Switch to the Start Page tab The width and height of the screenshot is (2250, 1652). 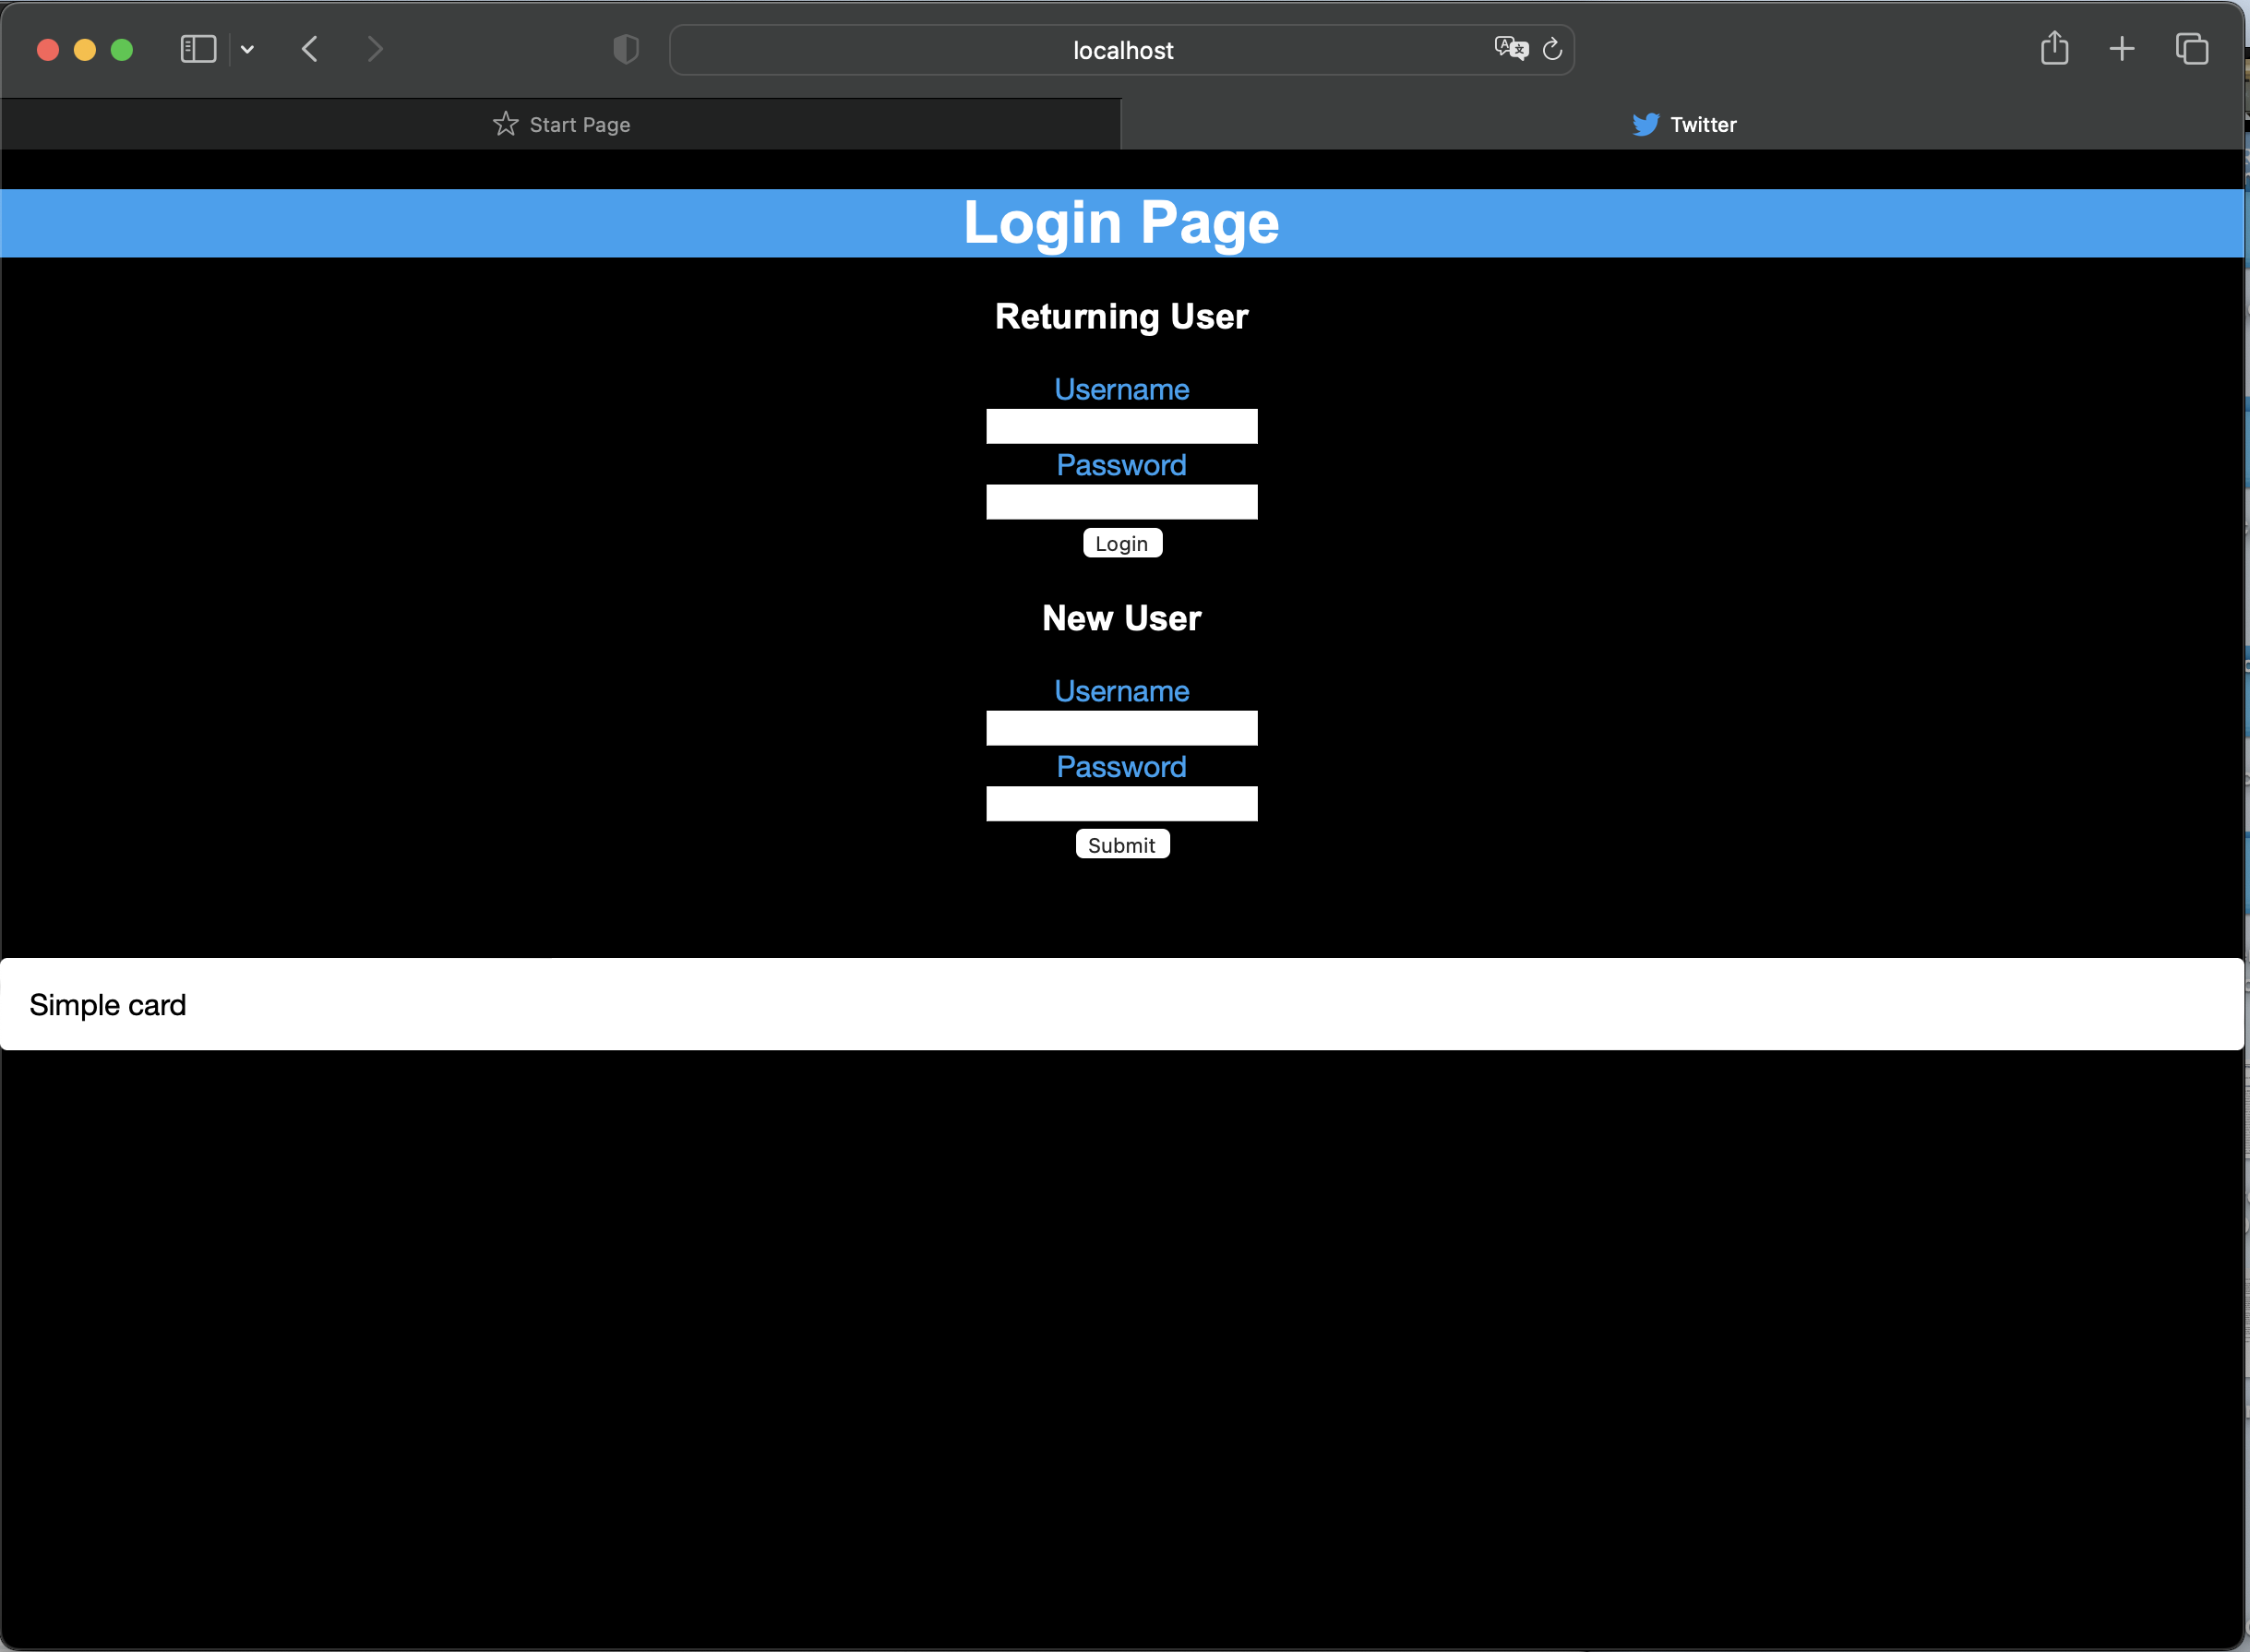561,124
